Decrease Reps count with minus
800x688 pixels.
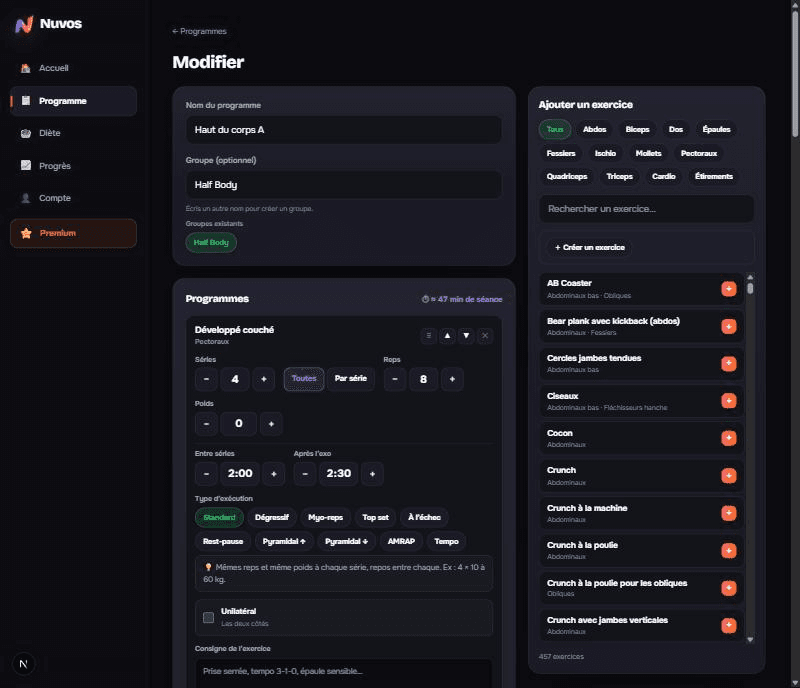click(395, 379)
